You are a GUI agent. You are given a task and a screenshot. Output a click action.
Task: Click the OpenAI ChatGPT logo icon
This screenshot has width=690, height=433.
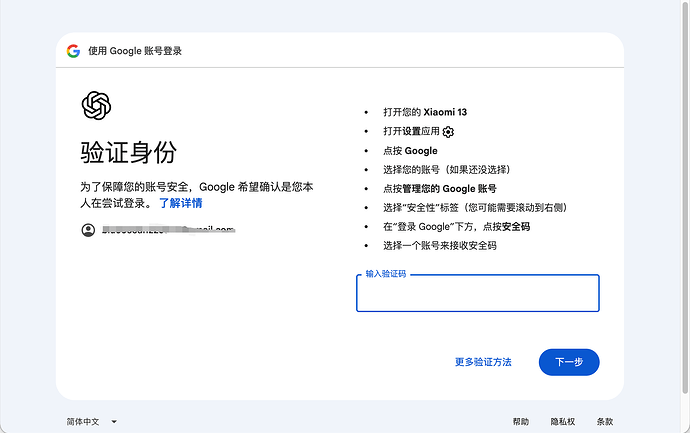[x=96, y=106]
